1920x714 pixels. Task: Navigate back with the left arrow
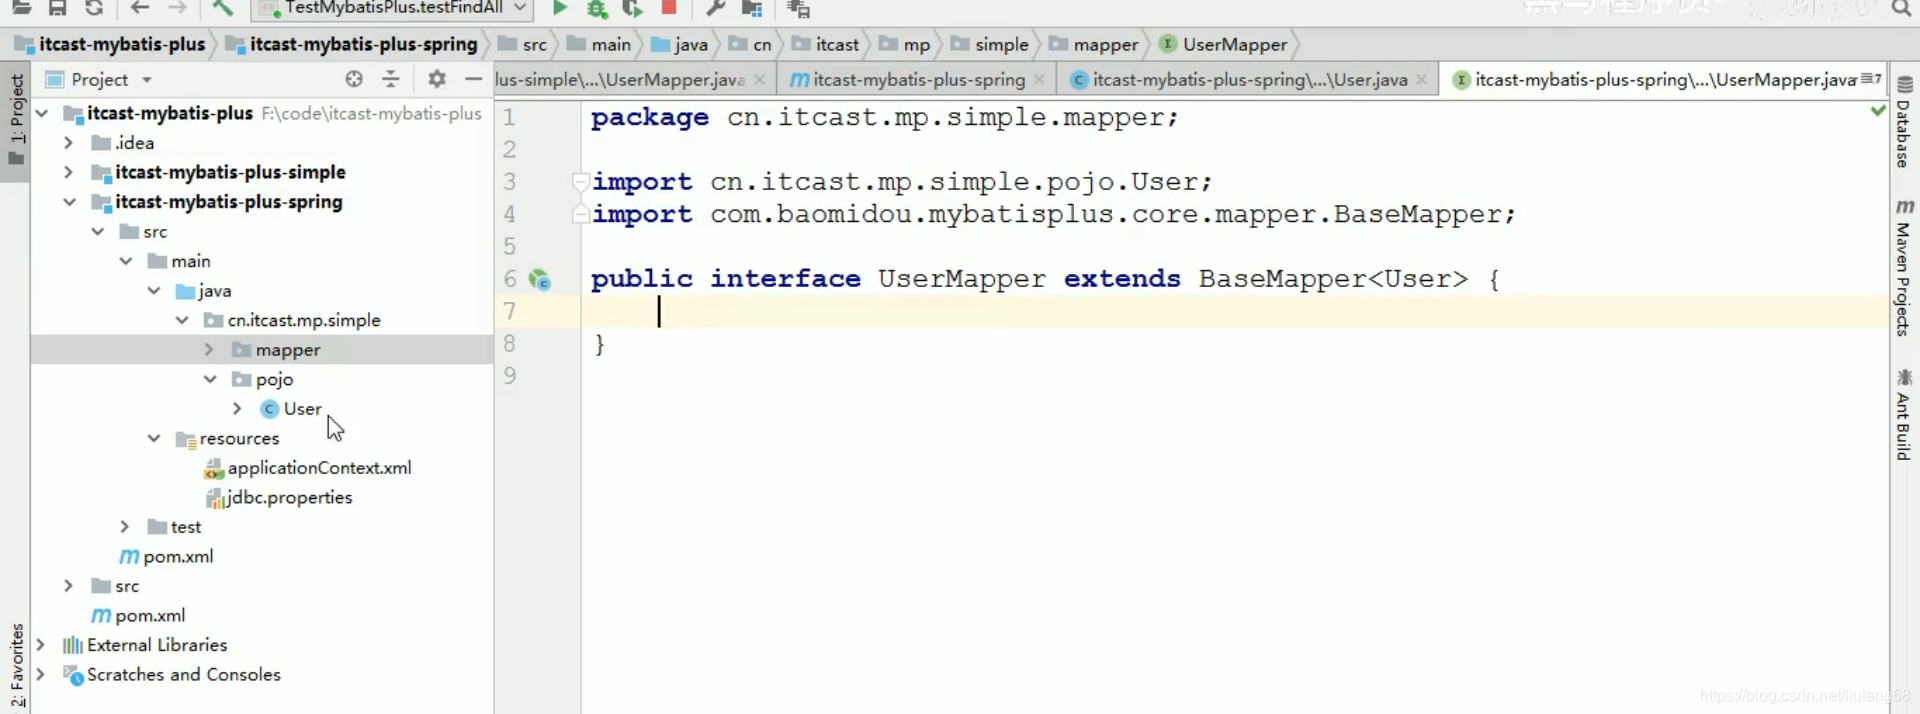point(140,8)
